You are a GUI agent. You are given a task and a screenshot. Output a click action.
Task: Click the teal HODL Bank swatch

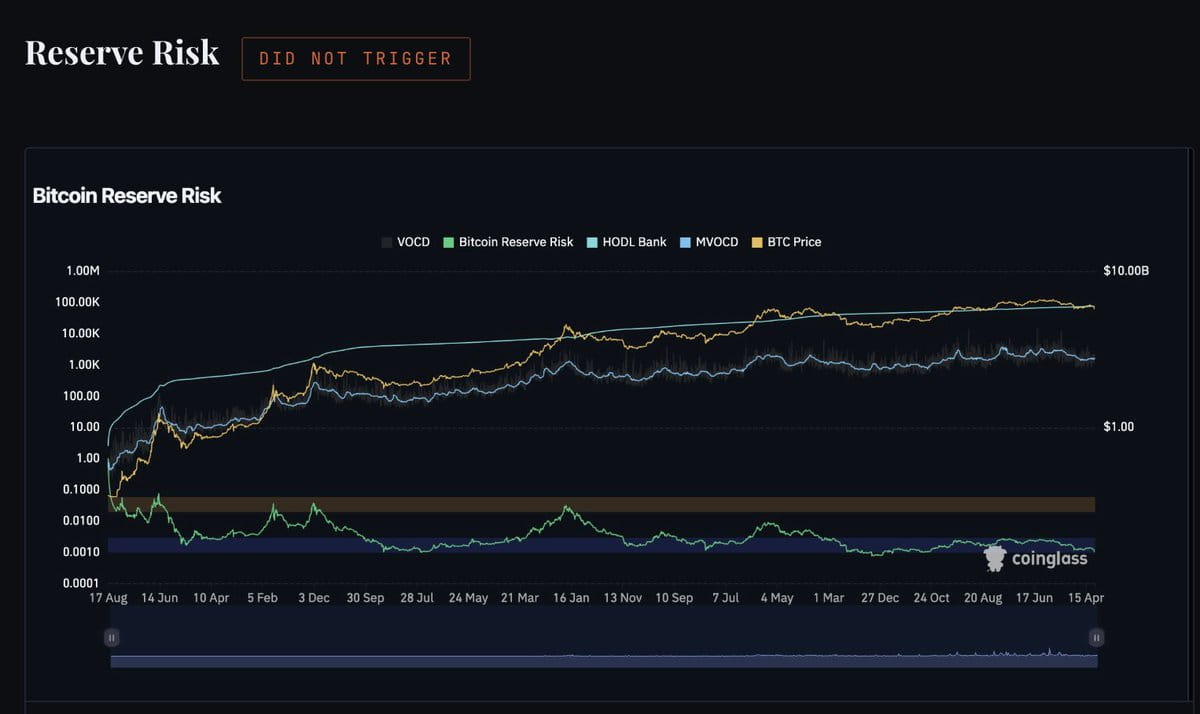pos(592,242)
